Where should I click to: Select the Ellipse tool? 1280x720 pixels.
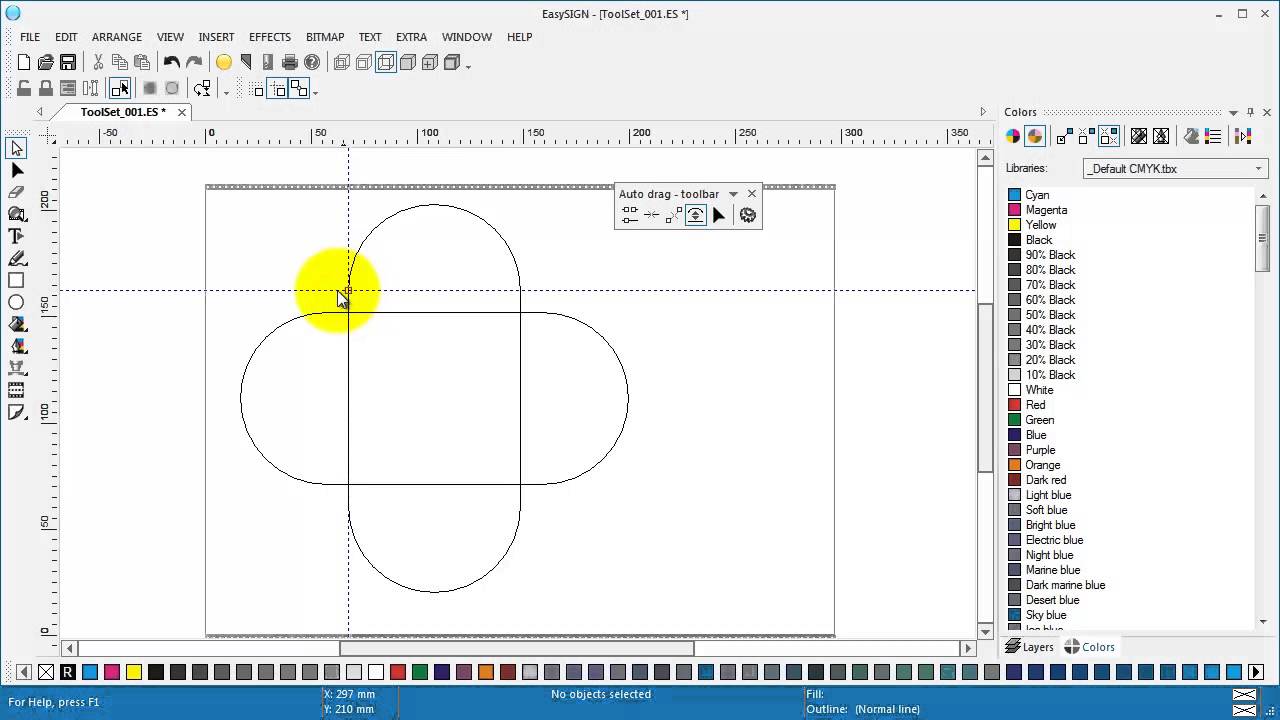pyautogui.click(x=16, y=303)
